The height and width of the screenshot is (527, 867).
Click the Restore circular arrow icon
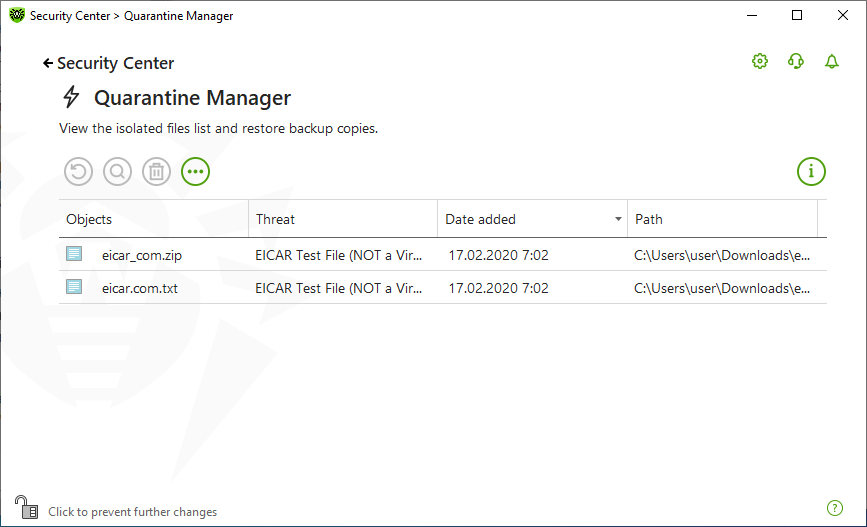(79, 171)
